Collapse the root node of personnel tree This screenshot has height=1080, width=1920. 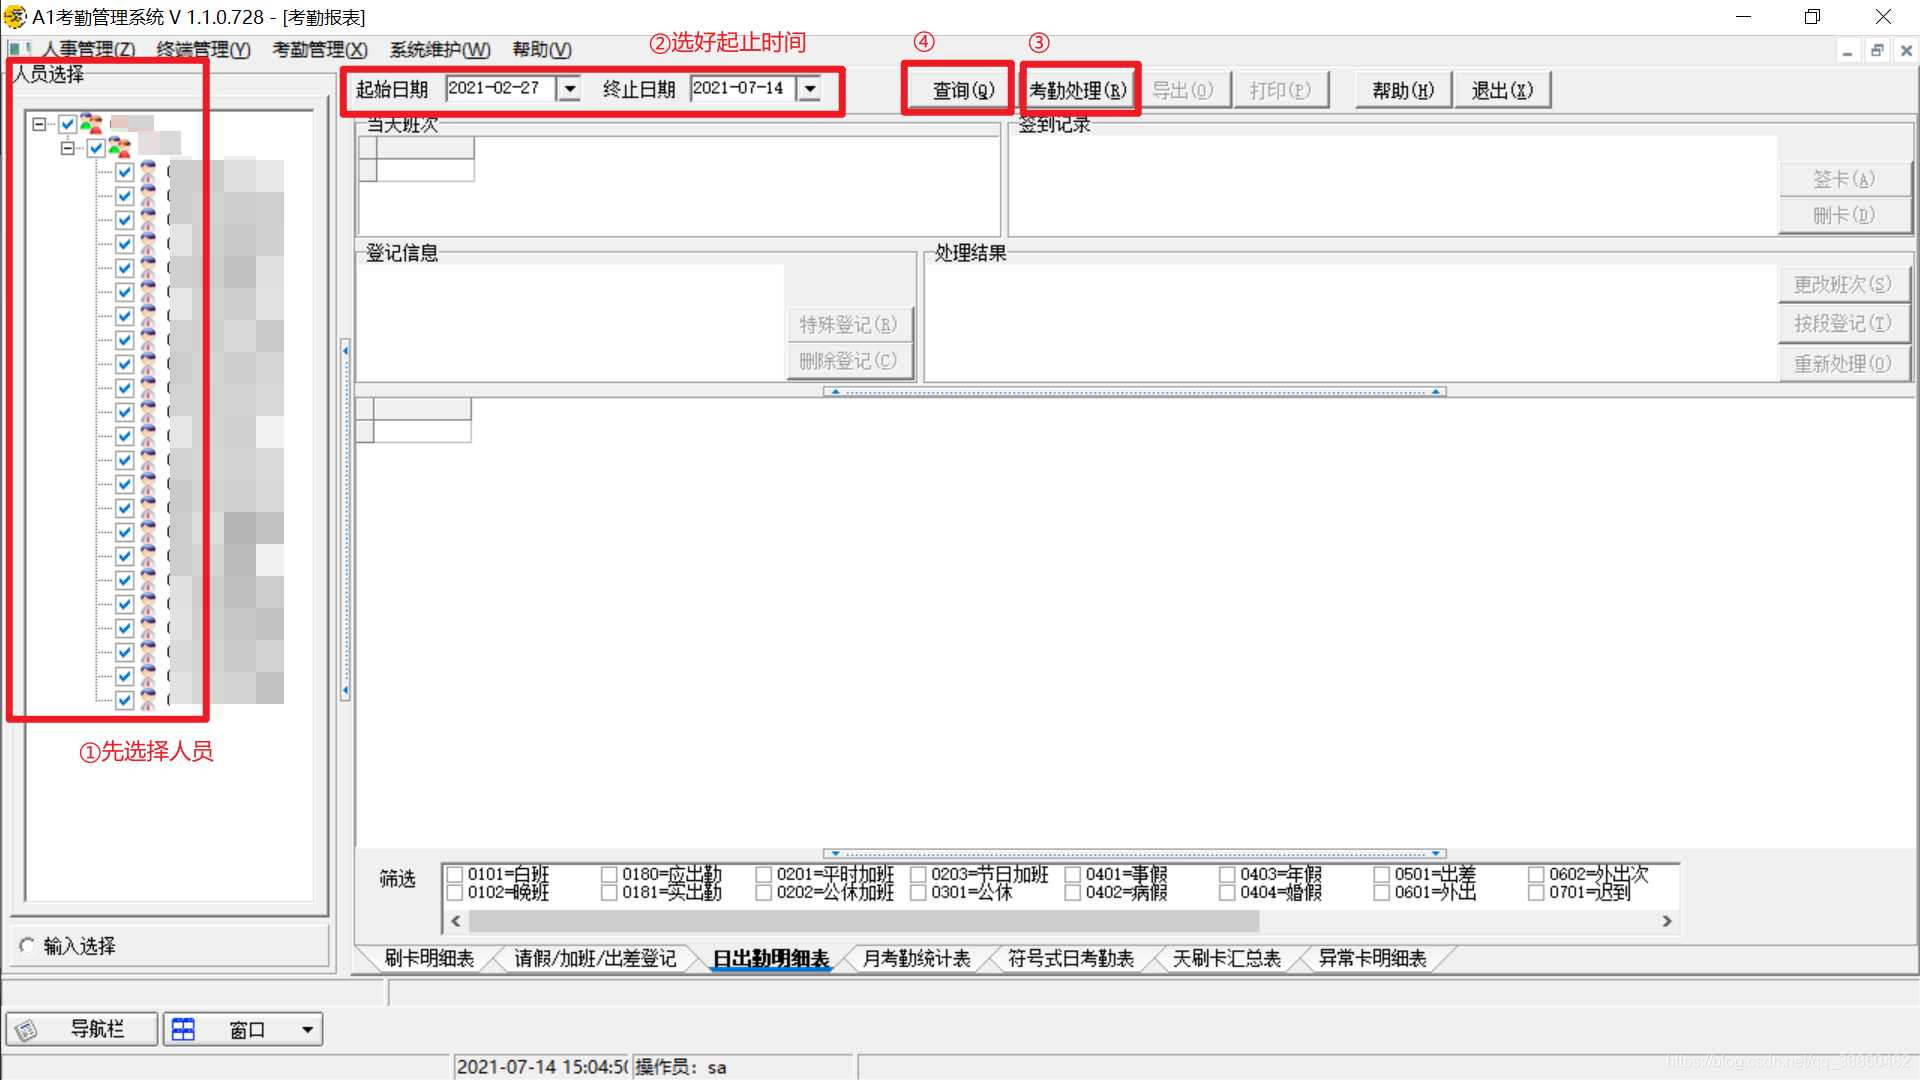(39, 124)
